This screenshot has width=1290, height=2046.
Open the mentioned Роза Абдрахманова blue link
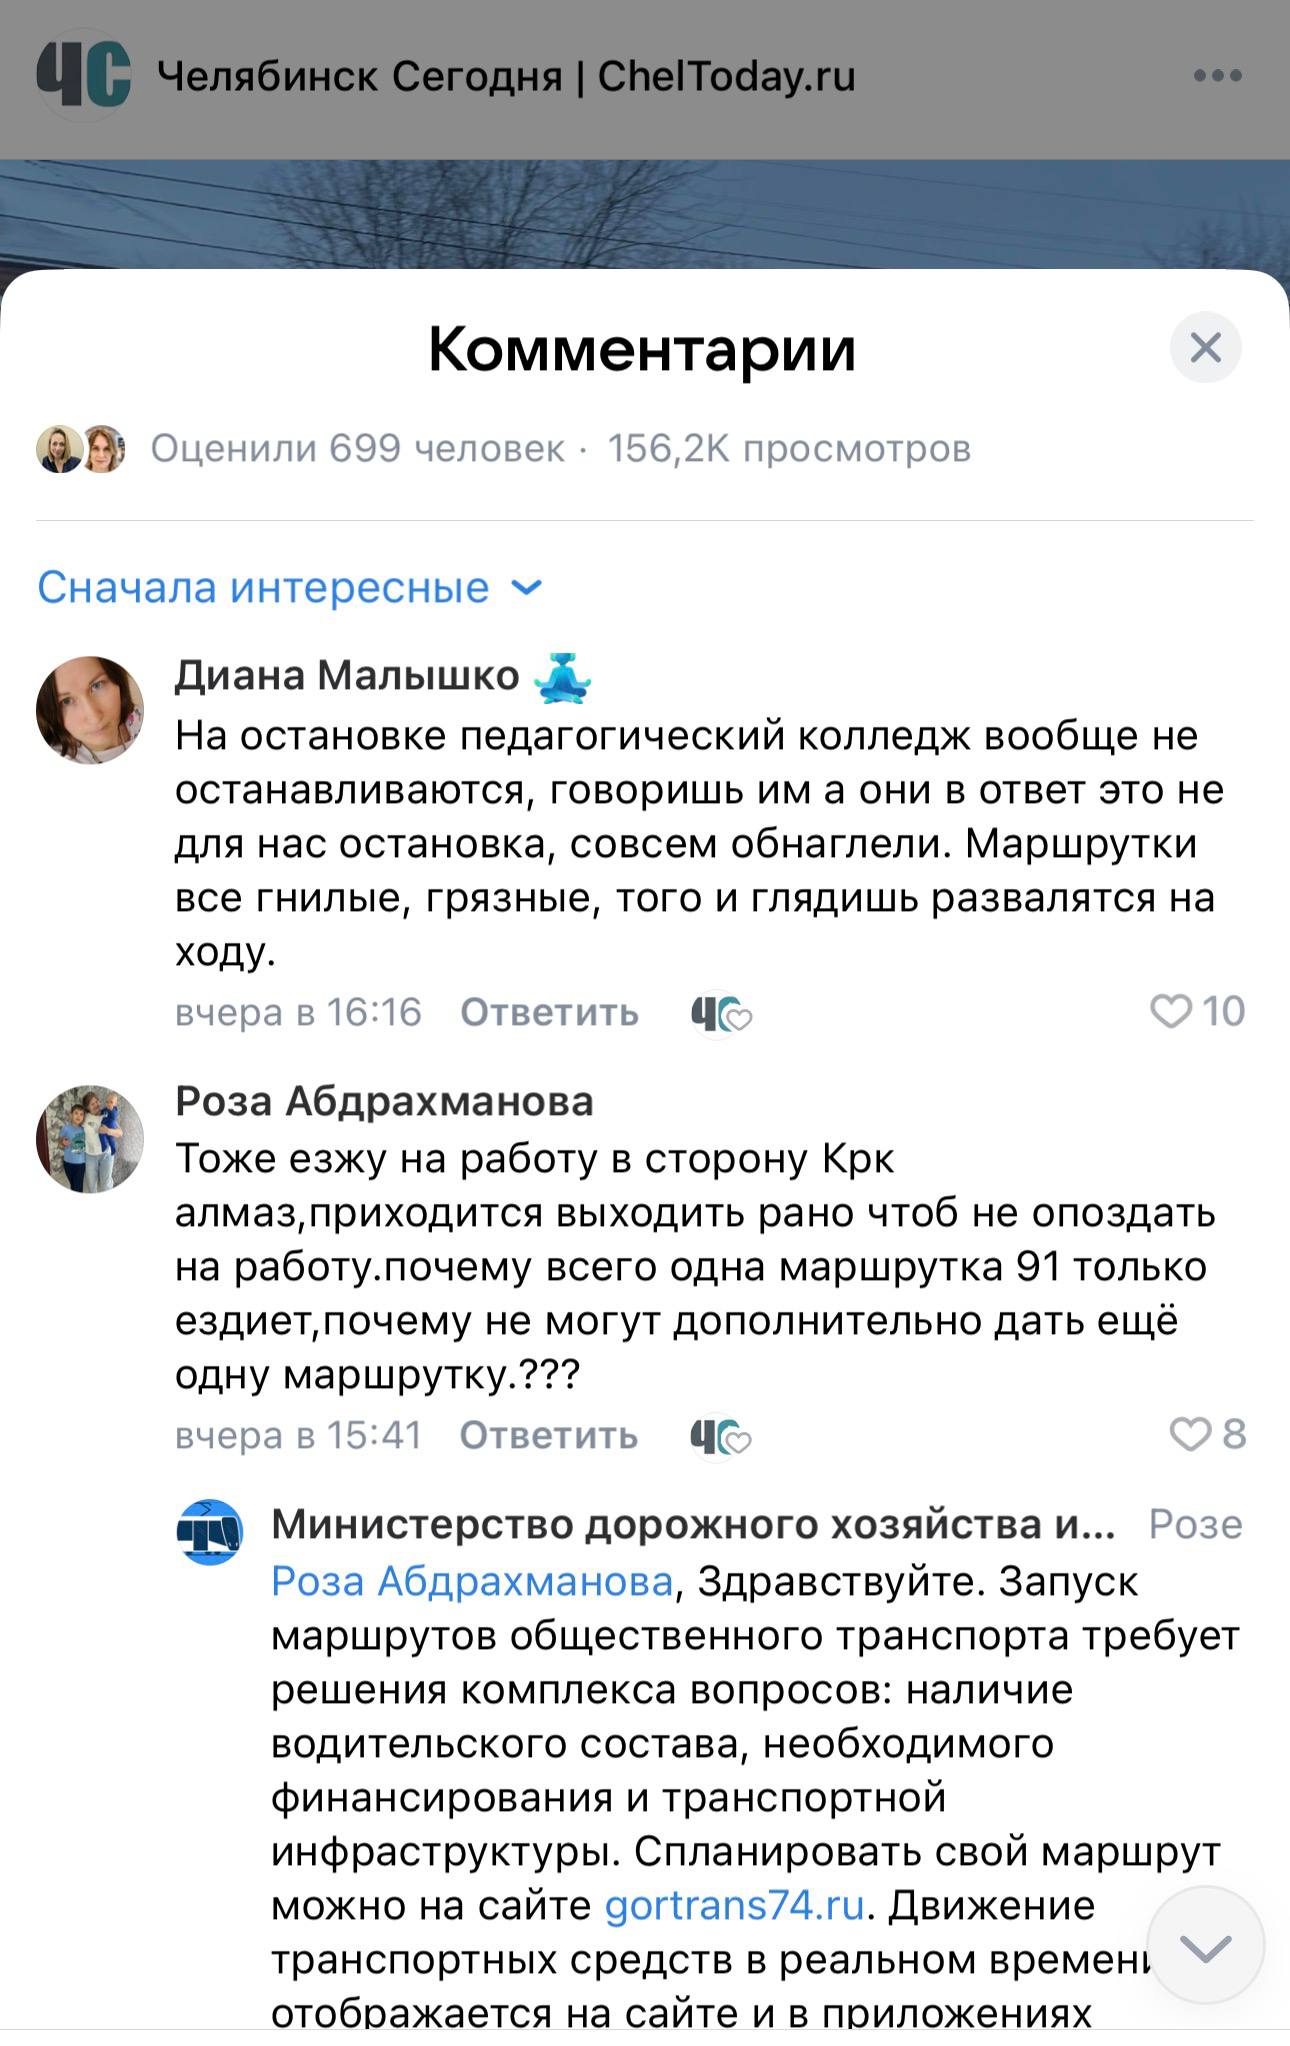[x=472, y=1581]
